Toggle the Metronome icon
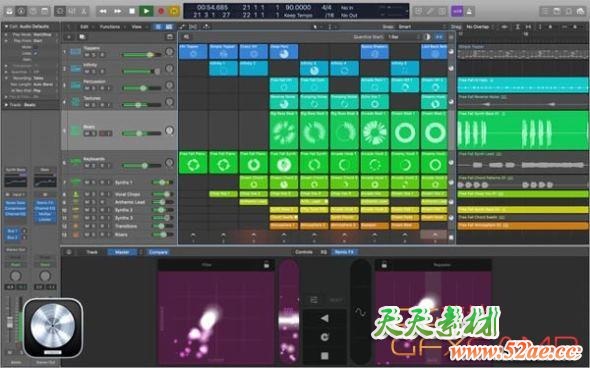This screenshot has width=590, height=368. click(470, 11)
